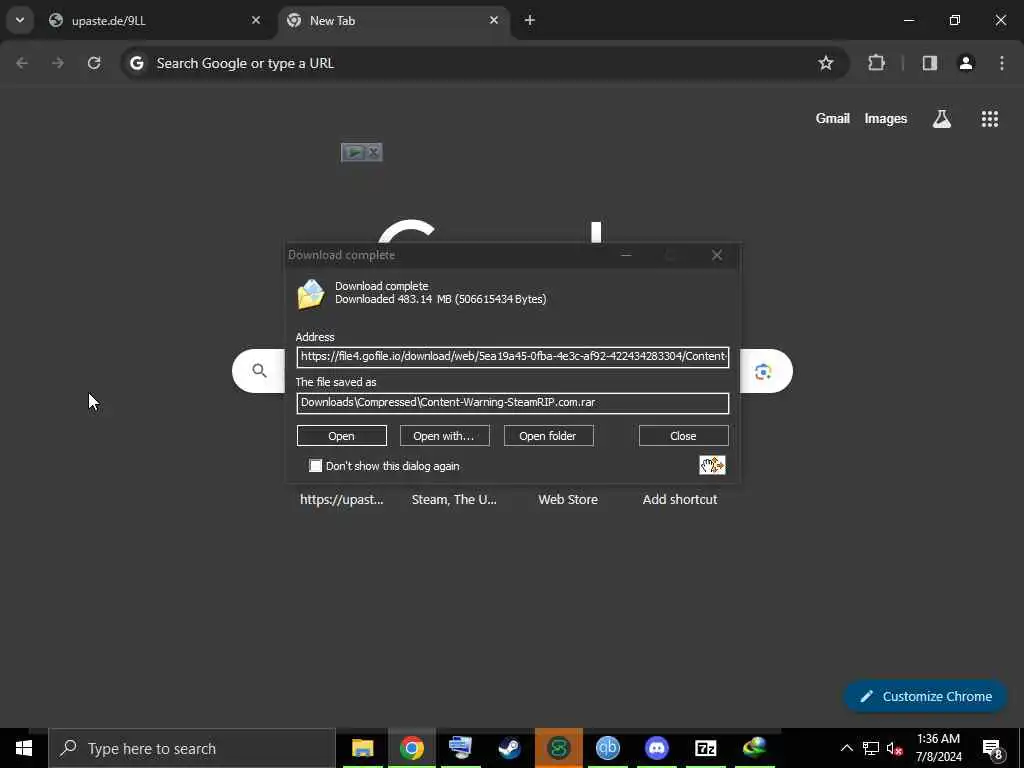Viewport: 1024px width, 768px height.
Task: Click the browser forward arrow
Action: point(58,63)
